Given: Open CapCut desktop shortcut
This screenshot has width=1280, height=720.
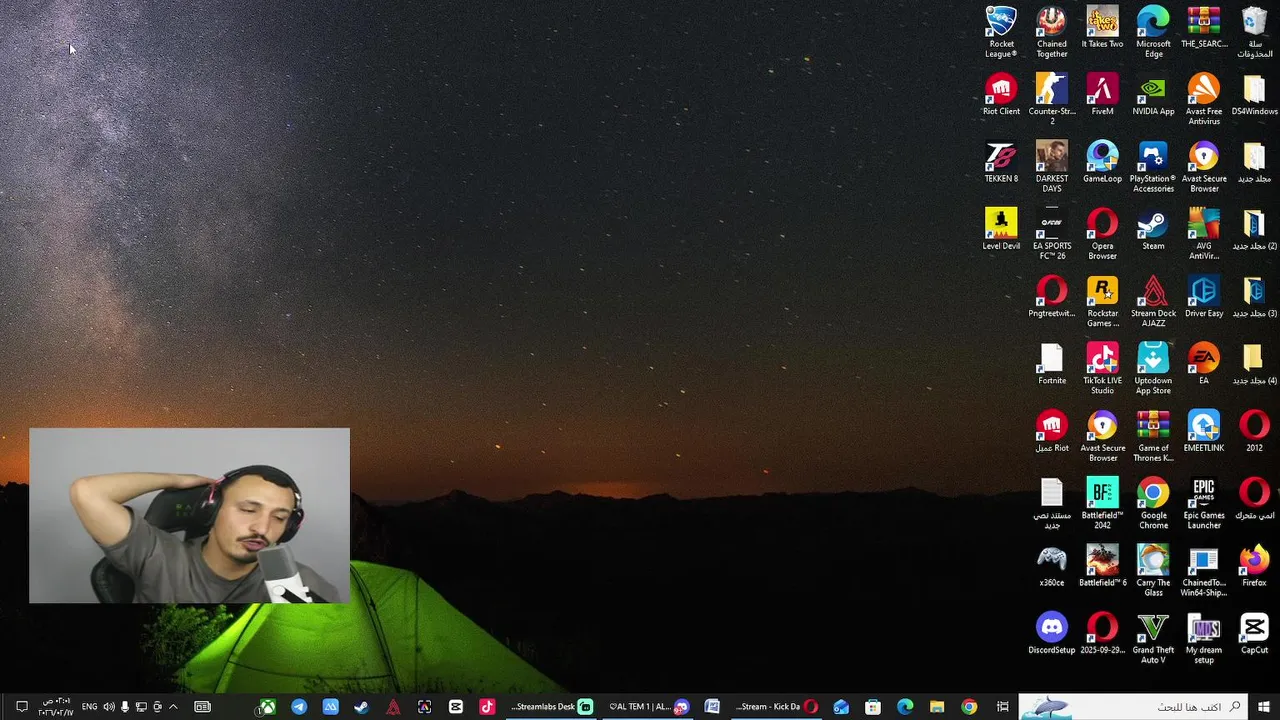Looking at the screenshot, I should click(x=1254, y=633).
